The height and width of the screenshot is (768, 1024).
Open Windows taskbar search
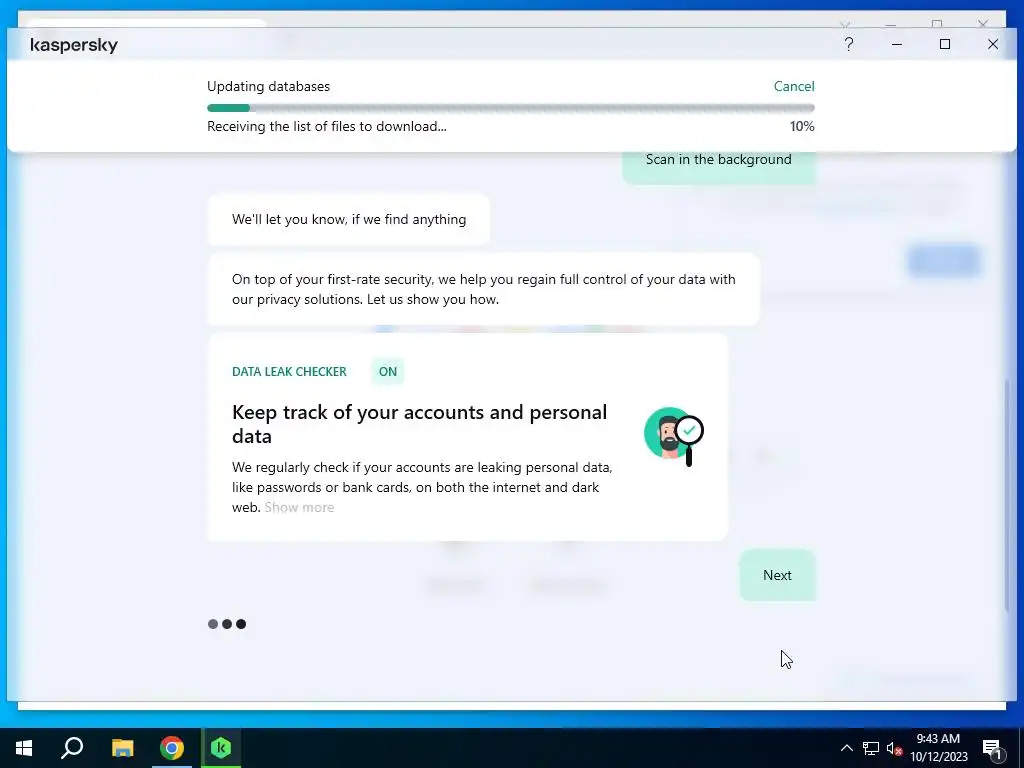(x=72, y=748)
